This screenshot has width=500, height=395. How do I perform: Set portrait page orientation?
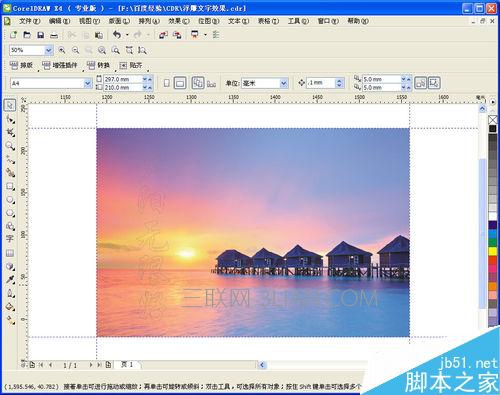pyautogui.click(x=167, y=83)
